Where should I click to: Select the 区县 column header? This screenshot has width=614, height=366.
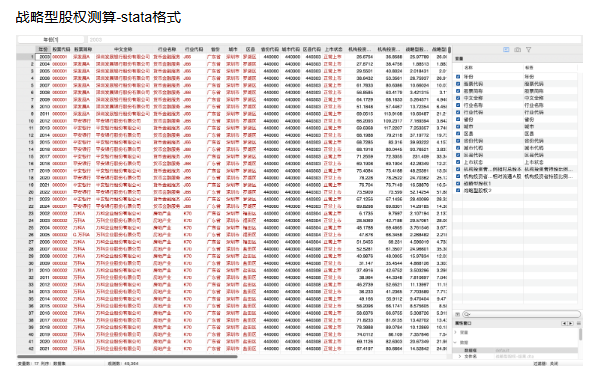tap(250, 49)
